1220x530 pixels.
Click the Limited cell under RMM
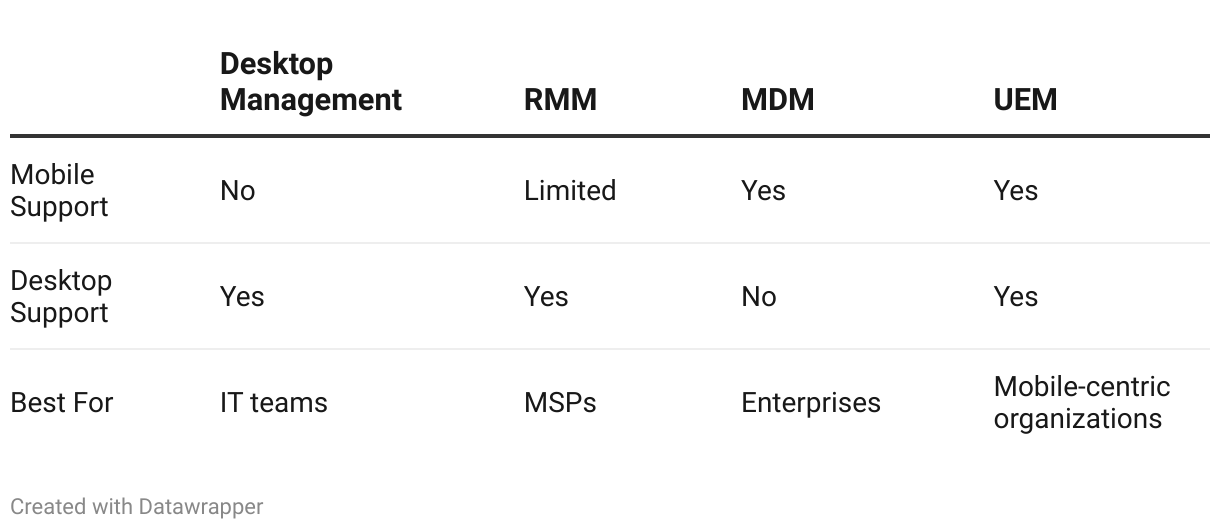pyautogui.click(x=570, y=190)
